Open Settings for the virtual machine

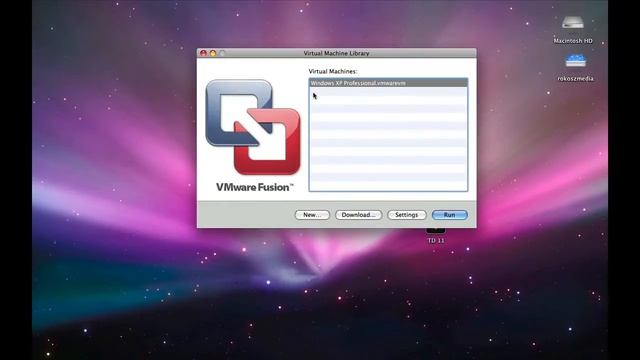[x=407, y=215]
